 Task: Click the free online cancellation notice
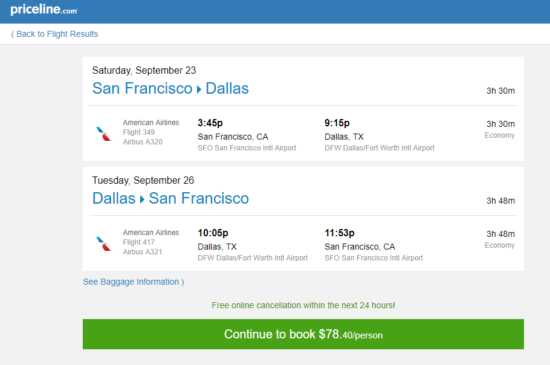pos(303,305)
